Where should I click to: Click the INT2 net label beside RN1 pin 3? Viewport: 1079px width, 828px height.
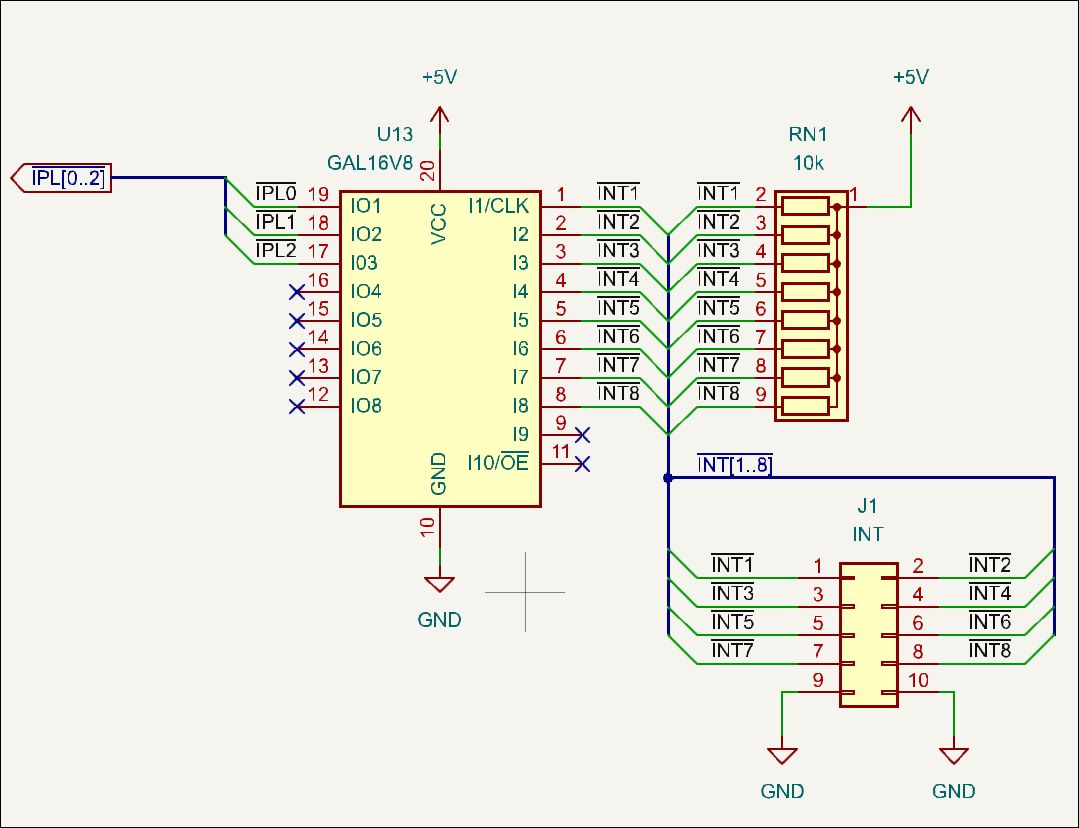pyautogui.click(x=718, y=222)
